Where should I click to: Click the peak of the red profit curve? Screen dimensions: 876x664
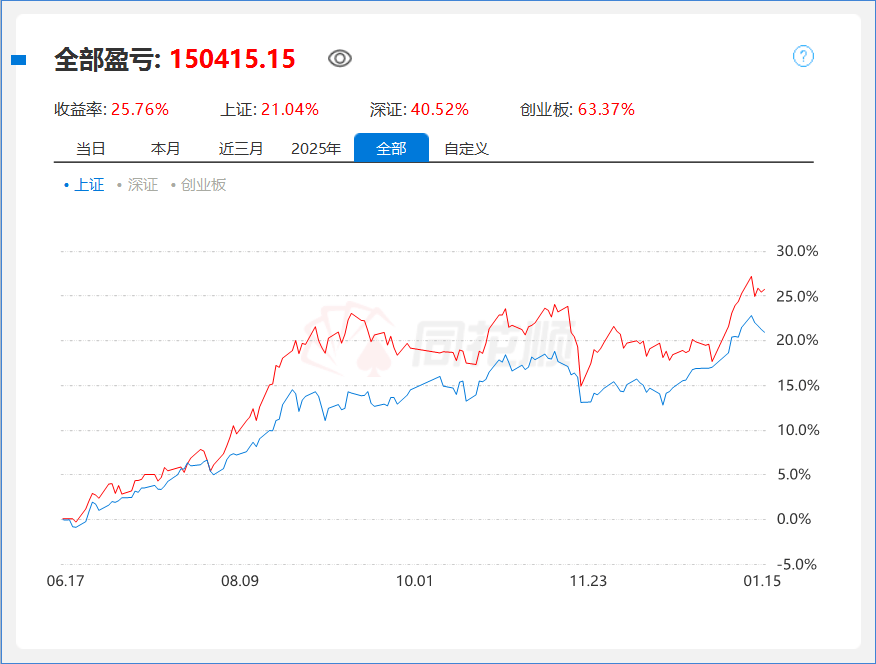pos(750,277)
